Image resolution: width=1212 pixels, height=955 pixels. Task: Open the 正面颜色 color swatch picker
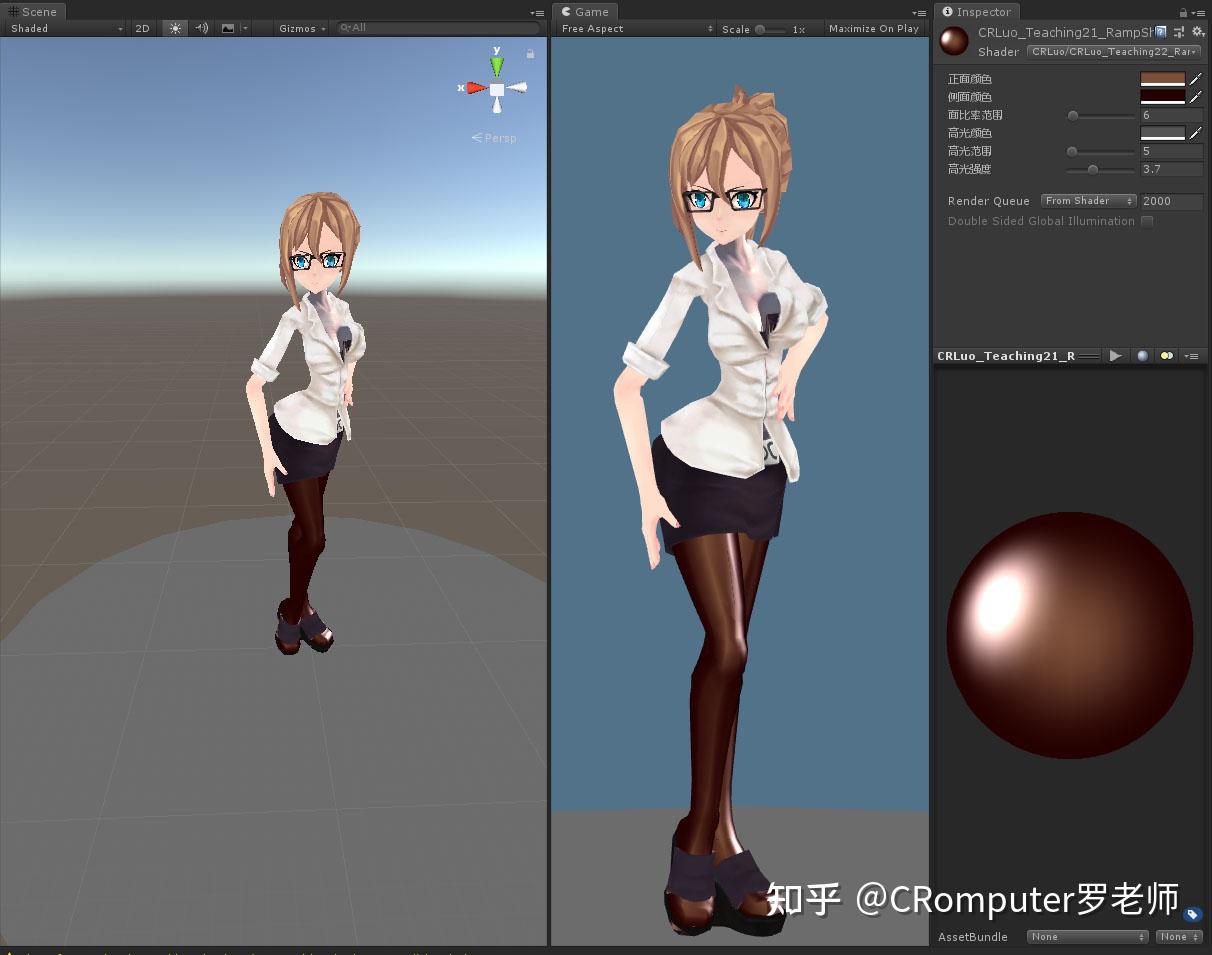[x=1165, y=78]
